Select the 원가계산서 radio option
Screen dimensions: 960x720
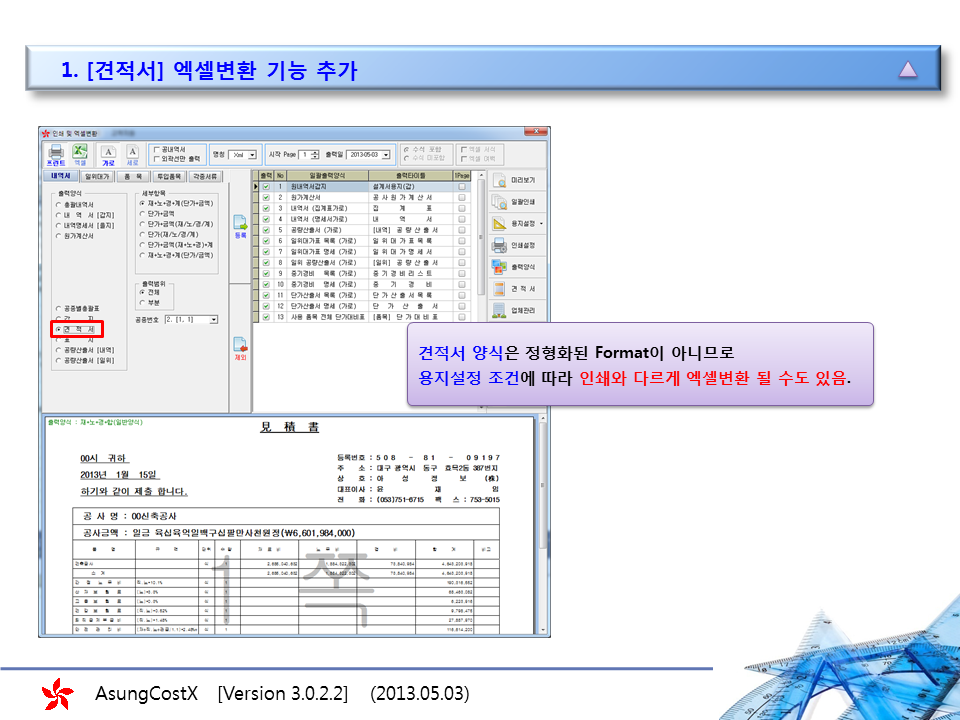pyautogui.click(x=58, y=235)
